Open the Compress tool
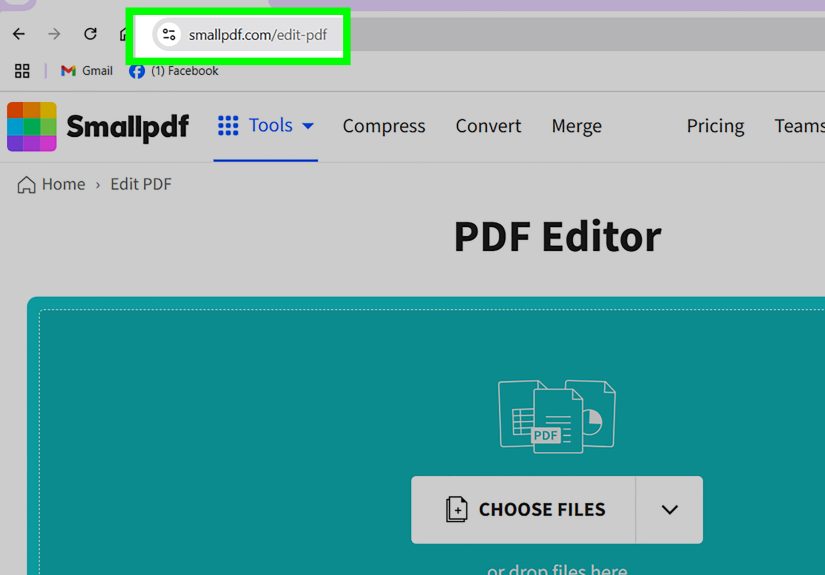 [384, 126]
